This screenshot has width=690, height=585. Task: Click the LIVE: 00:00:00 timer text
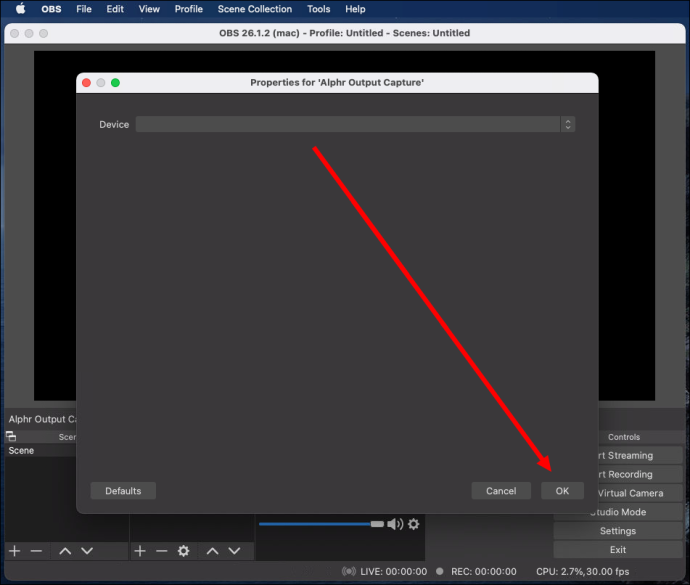click(393, 571)
